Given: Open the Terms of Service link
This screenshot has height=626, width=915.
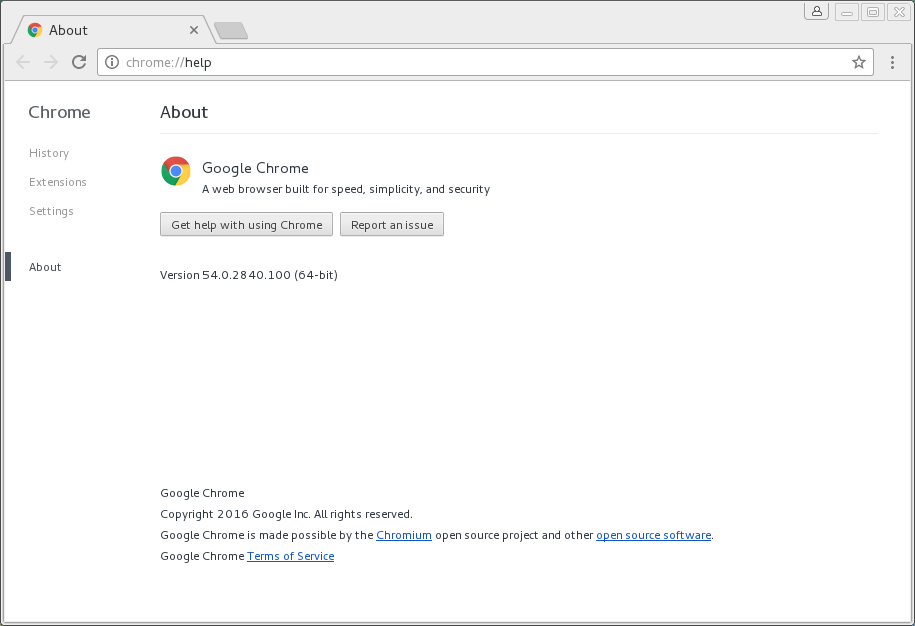Looking at the screenshot, I should tap(291, 556).
